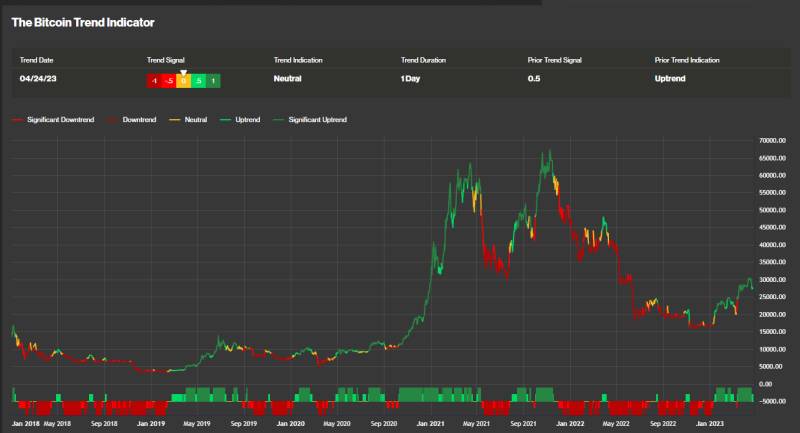Click the white trend signal pointer marker

(x=184, y=73)
